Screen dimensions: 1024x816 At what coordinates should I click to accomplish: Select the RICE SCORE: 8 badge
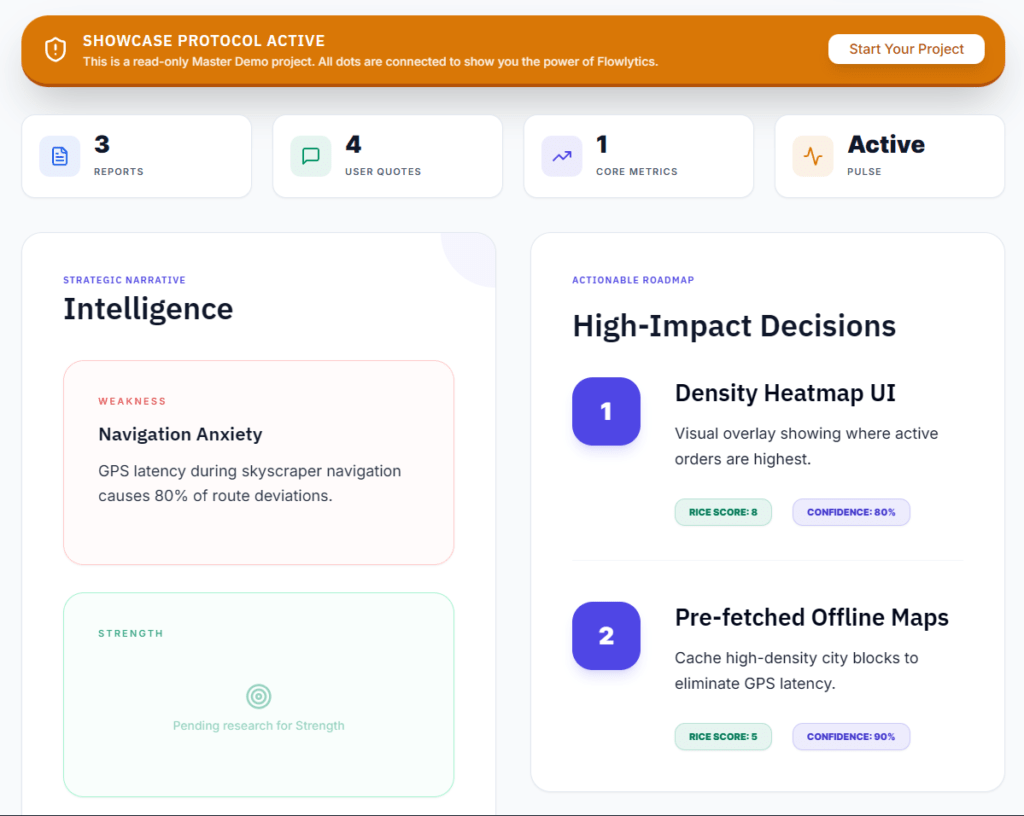tap(723, 511)
